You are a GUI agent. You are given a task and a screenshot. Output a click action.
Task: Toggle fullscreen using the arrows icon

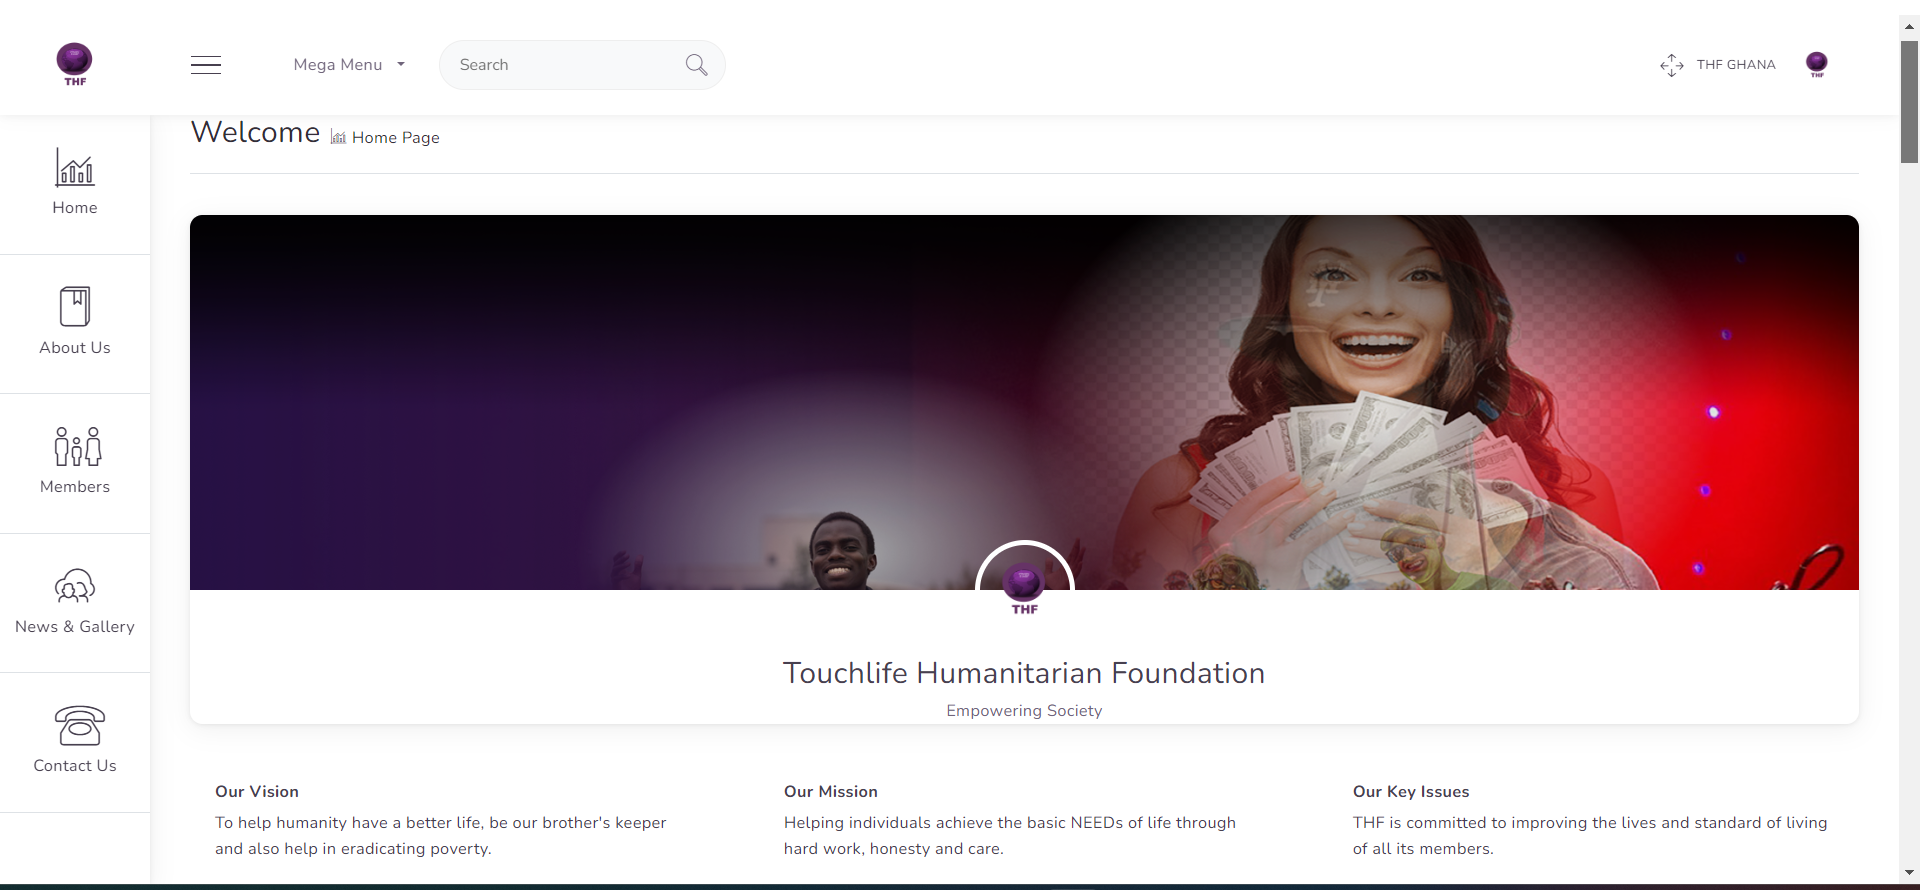pyautogui.click(x=1671, y=65)
